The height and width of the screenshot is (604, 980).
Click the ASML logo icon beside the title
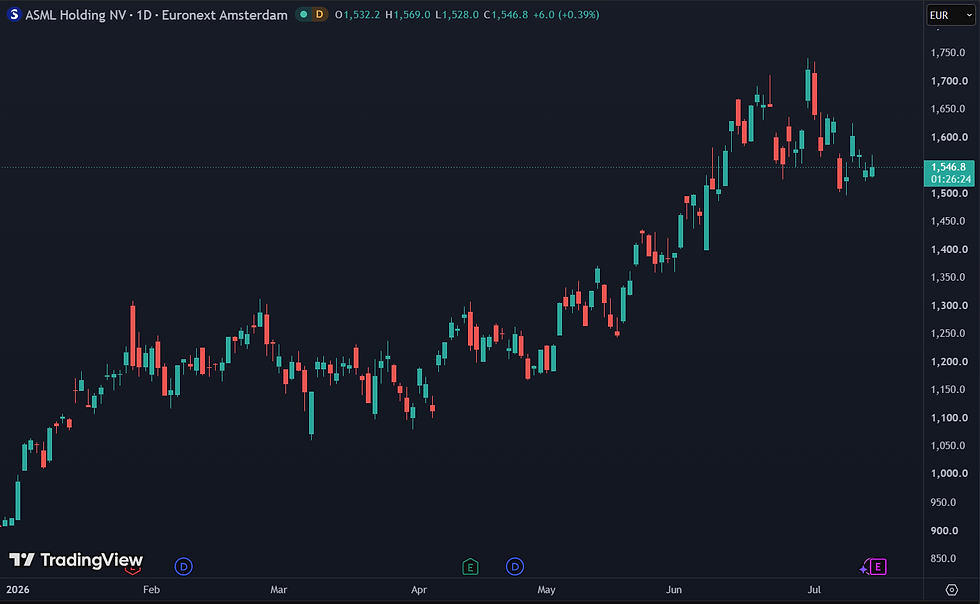click(x=14, y=14)
